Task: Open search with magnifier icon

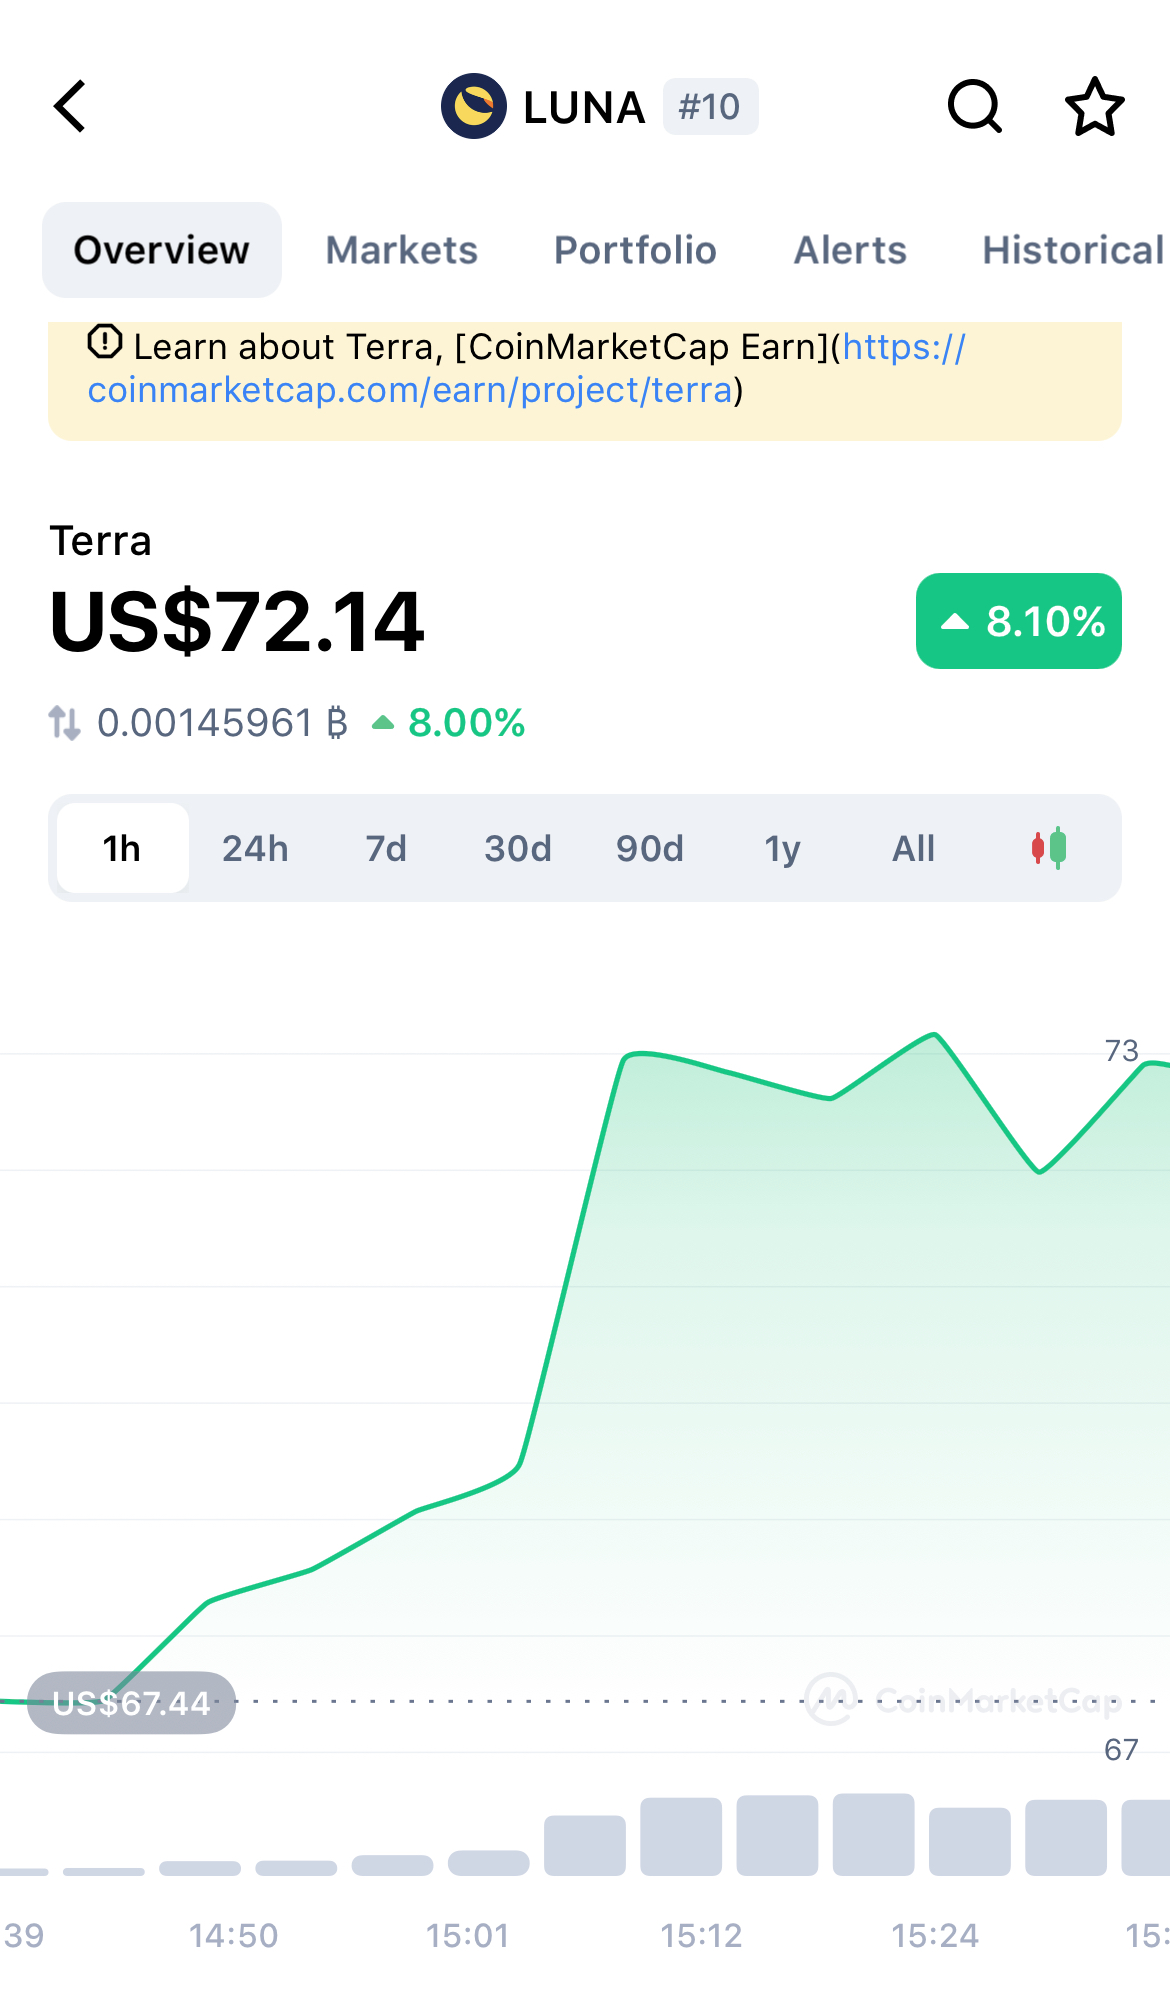Action: 974,106
